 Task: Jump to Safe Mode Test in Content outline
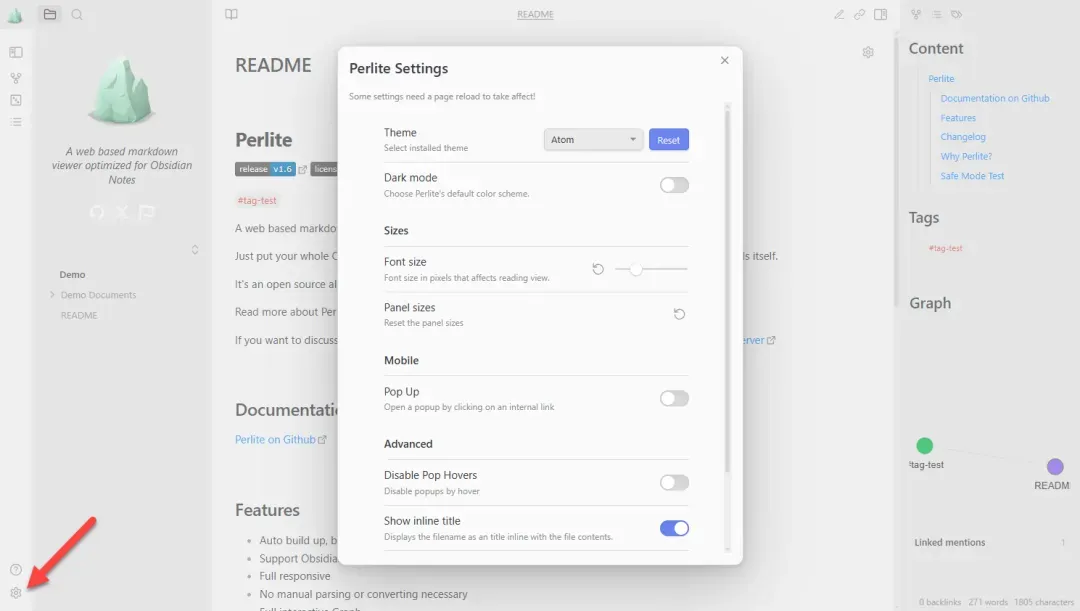(972, 176)
